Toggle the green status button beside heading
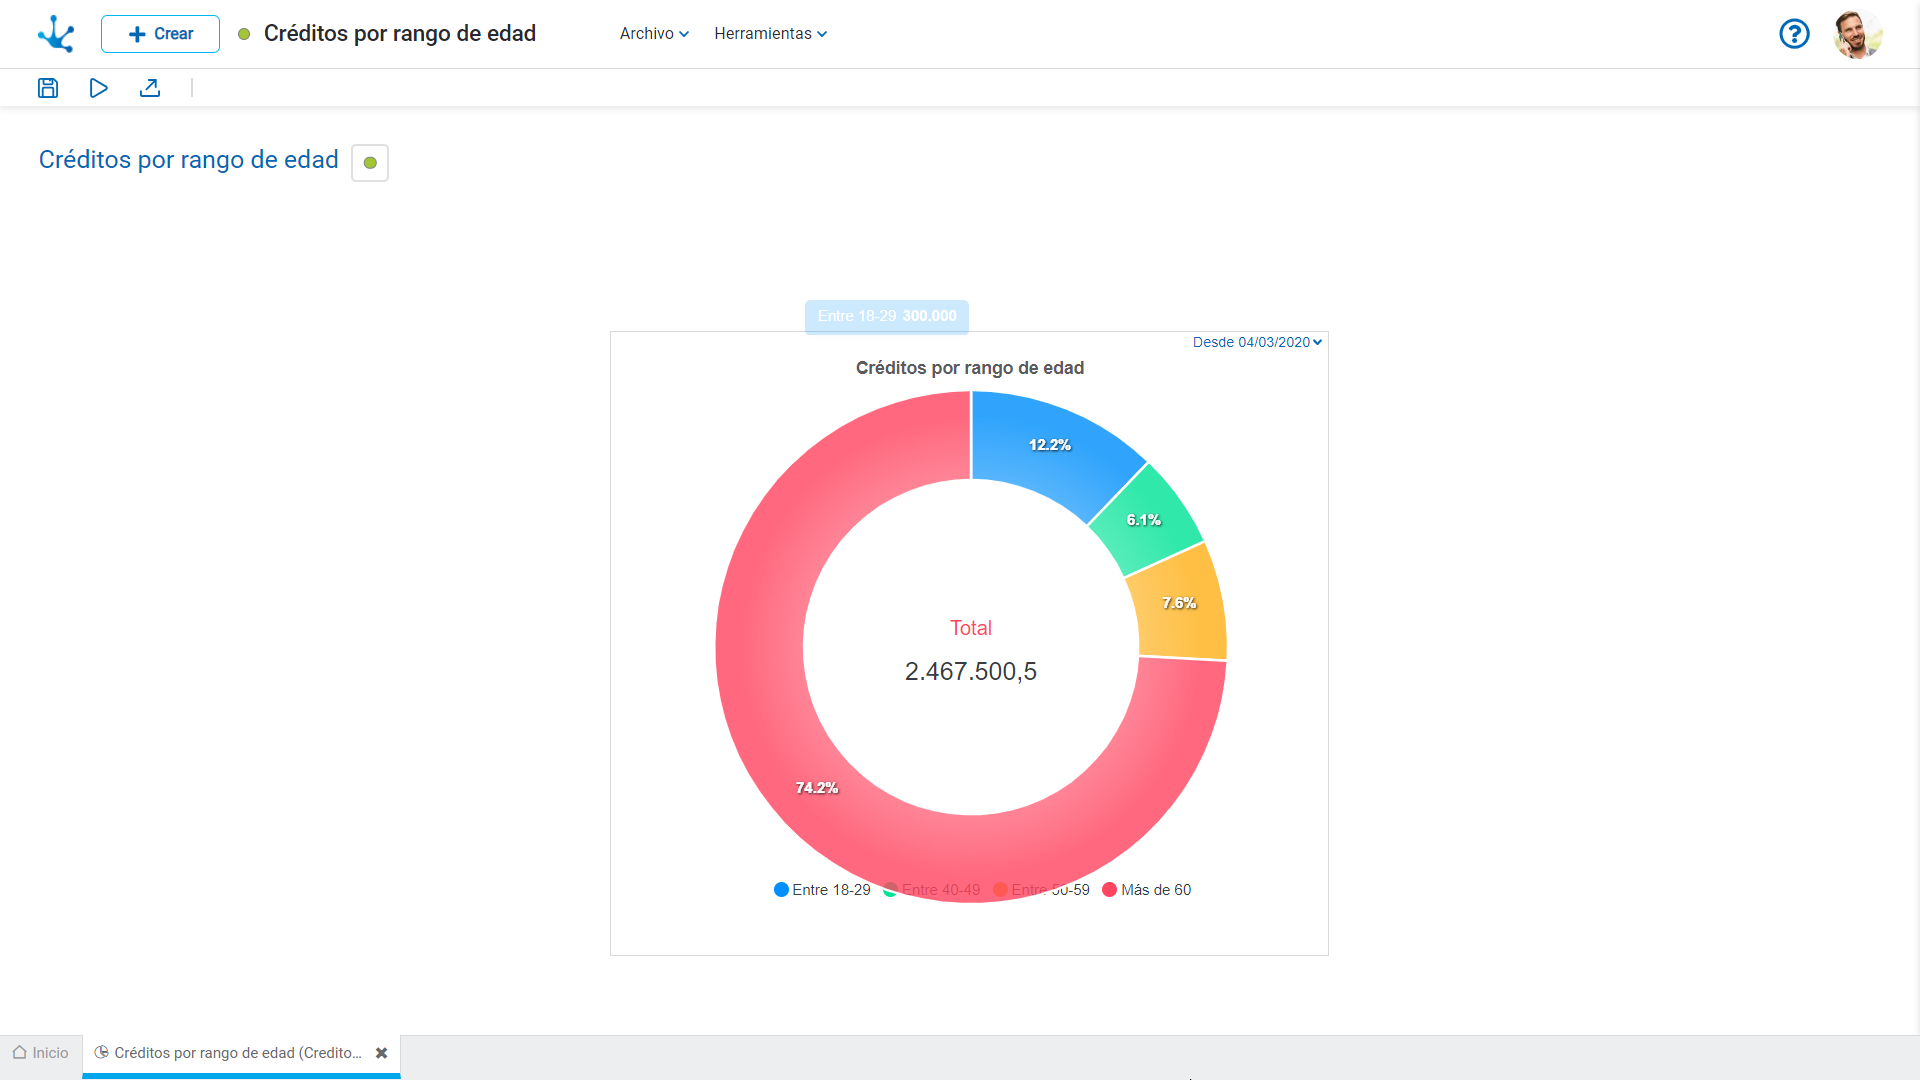 coord(370,163)
